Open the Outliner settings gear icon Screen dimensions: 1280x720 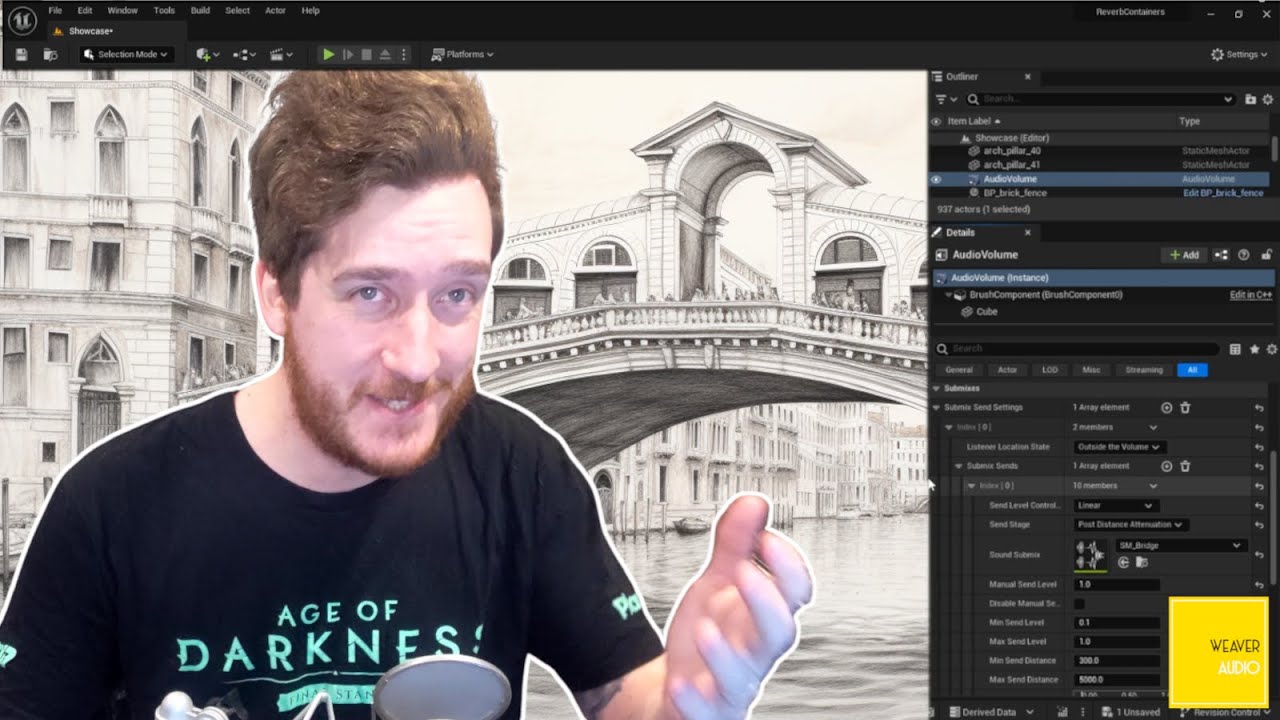point(1267,99)
